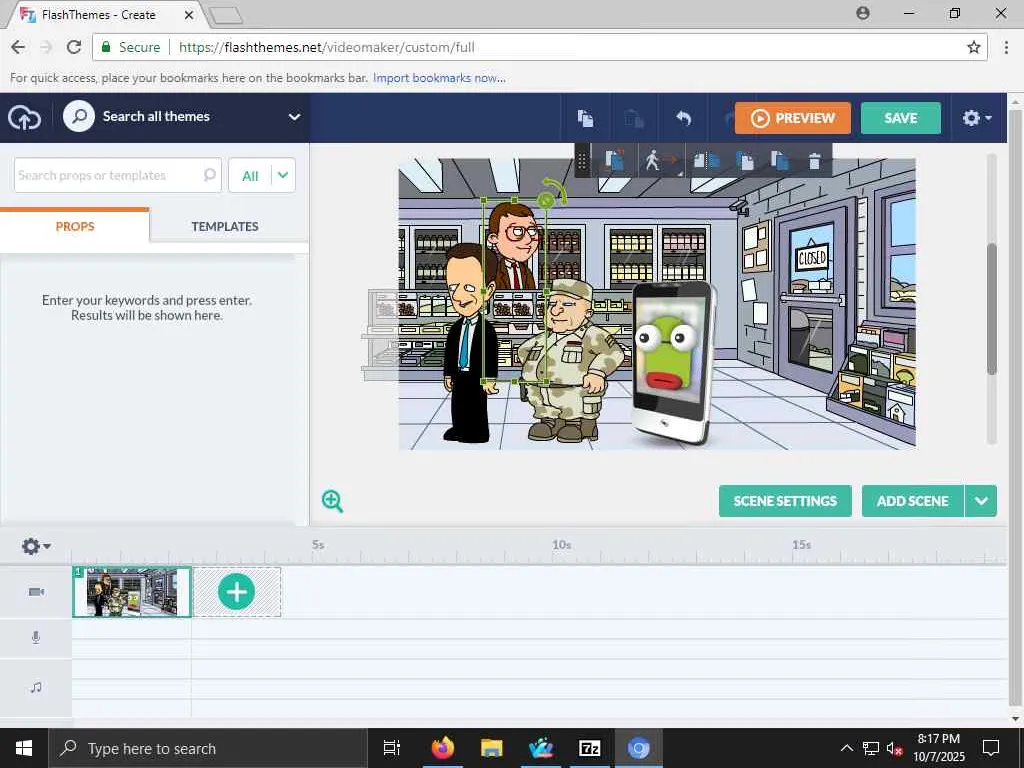The image size is (1024, 768).
Task: Click the walking figure movement icon
Action: tap(660, 160)
